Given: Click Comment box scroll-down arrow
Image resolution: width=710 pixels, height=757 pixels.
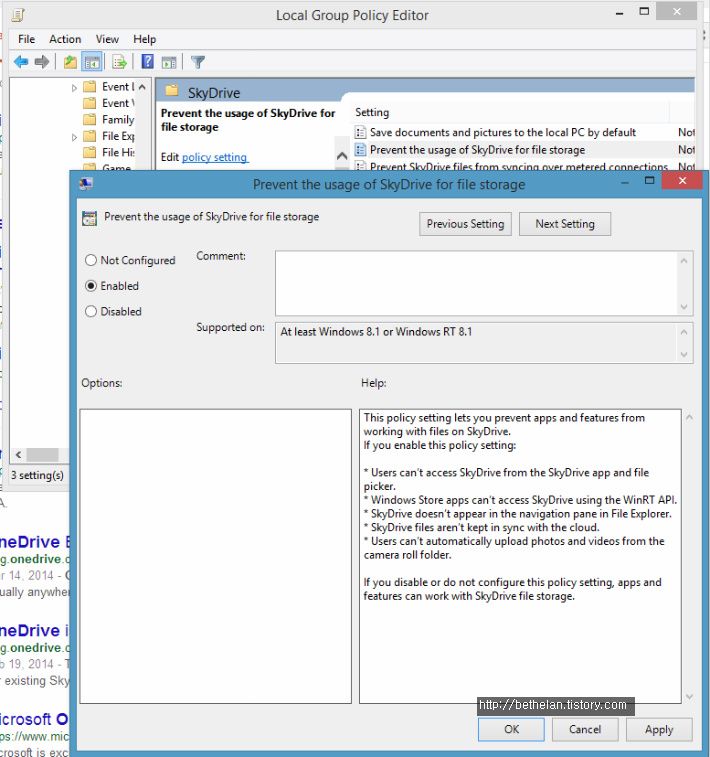Looking at the screenshot, I should (683, 307).
